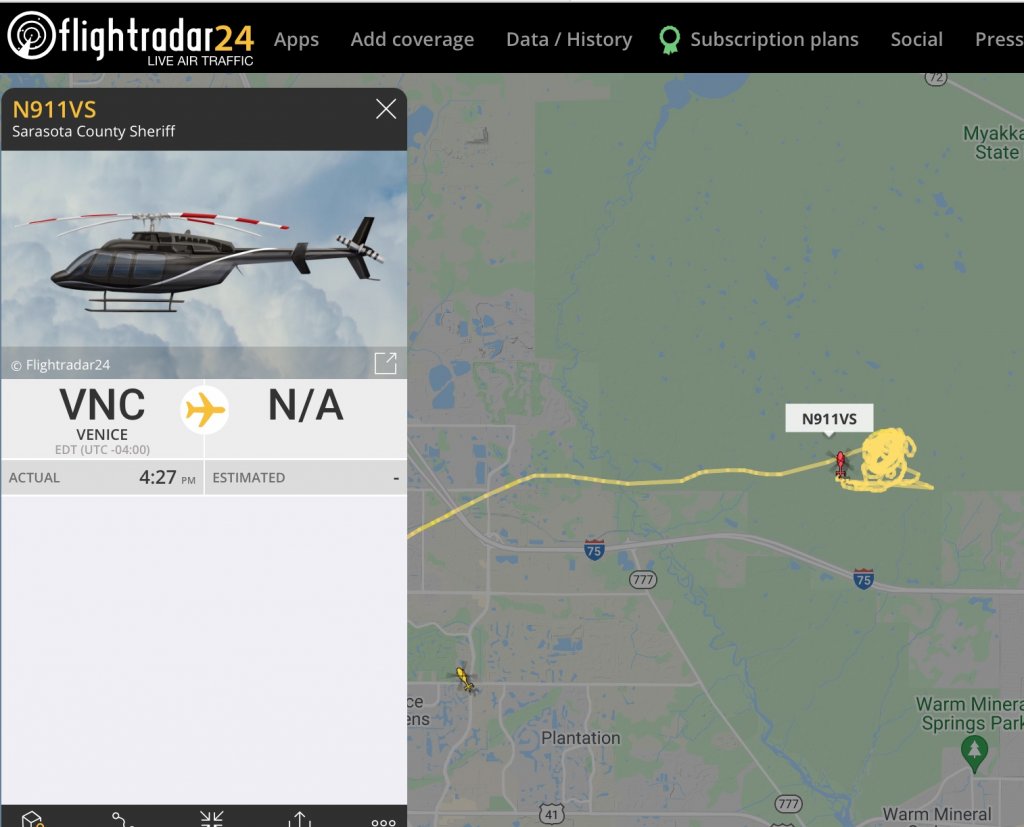The image size is (1024, 827).
Task: Share this flight with the upload icon
Action: point(300,819)
